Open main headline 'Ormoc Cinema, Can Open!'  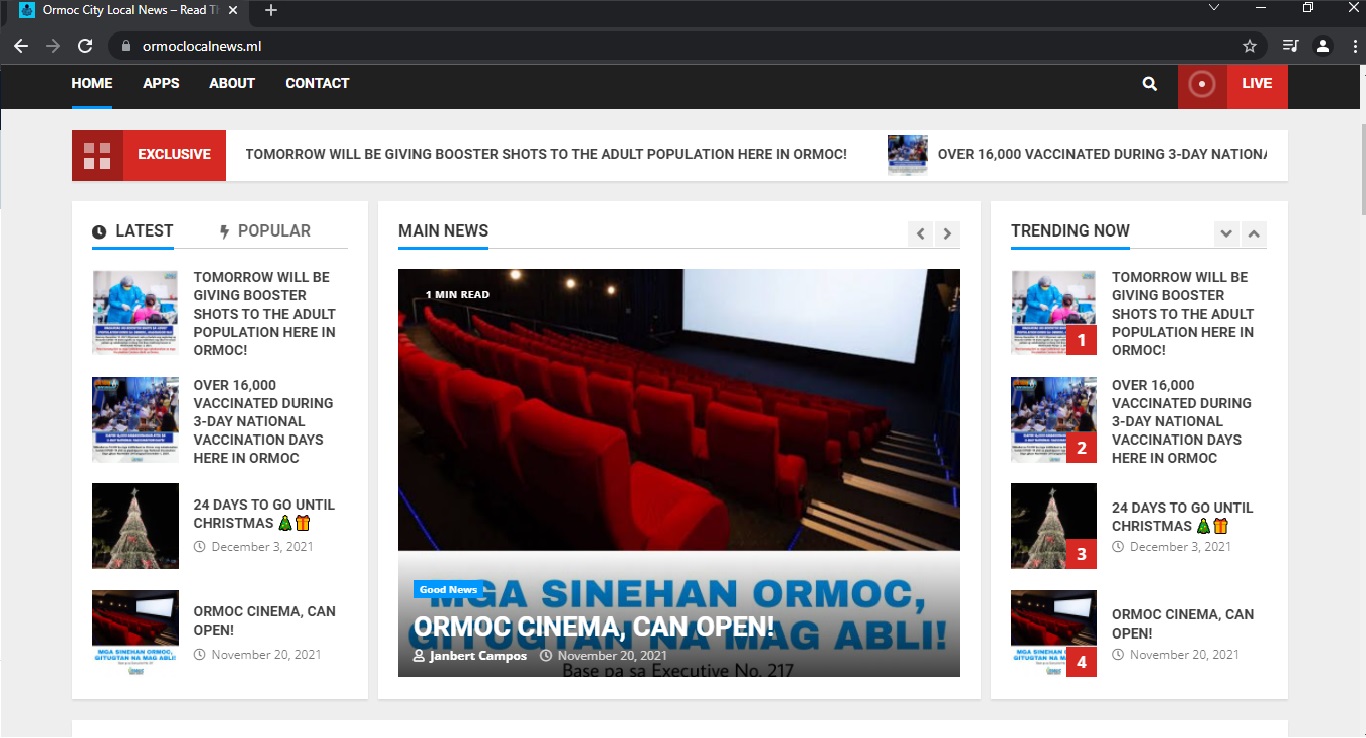coord(594,627)
